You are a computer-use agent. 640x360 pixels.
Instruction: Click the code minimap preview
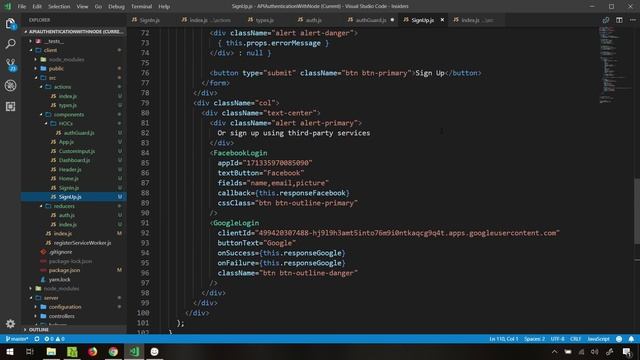click(x=615, y=65)
